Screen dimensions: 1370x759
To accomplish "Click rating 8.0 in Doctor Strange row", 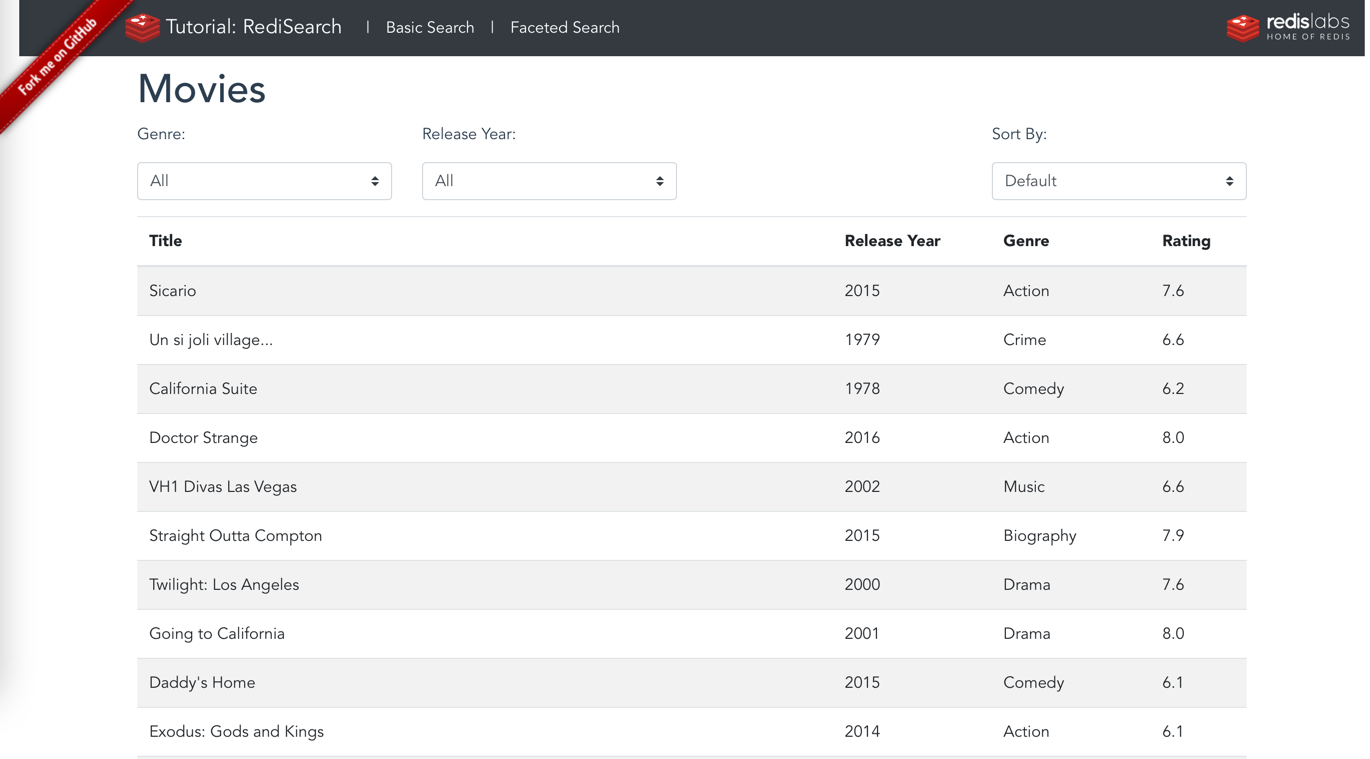I will click(x=1173, y=438).
